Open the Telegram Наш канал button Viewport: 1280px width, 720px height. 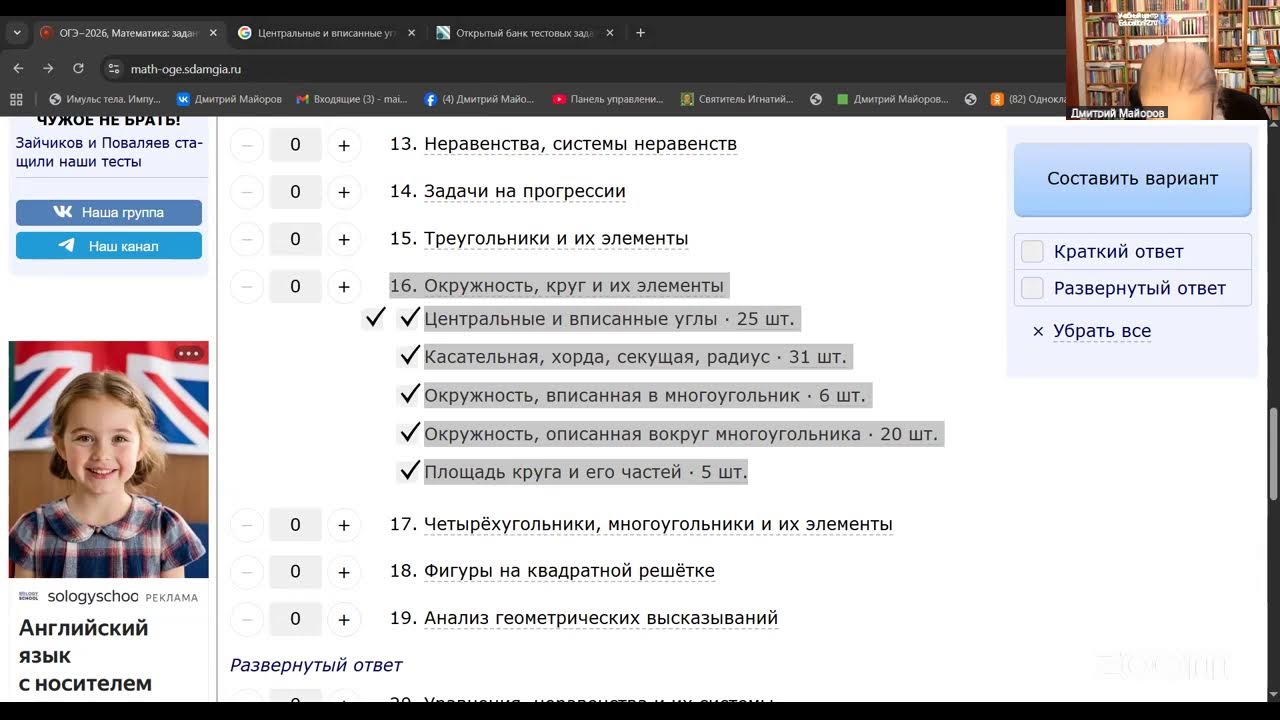tap(109, 246)
